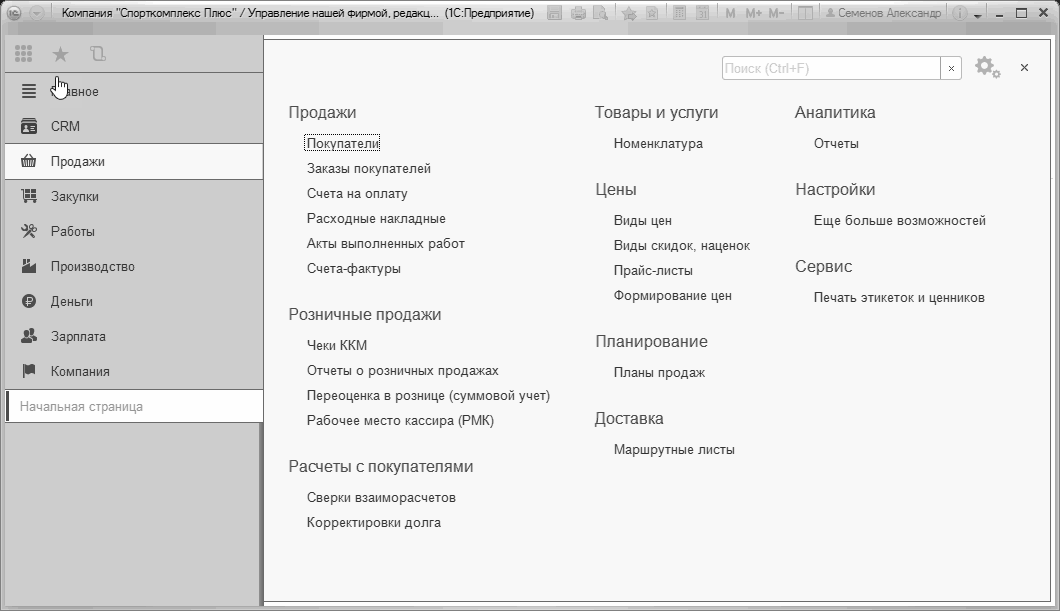Toggle the panel layout icon in title bar
The height and width of the screenshot is (611, 1060).
pyautogui.click(x=805, y=13)
